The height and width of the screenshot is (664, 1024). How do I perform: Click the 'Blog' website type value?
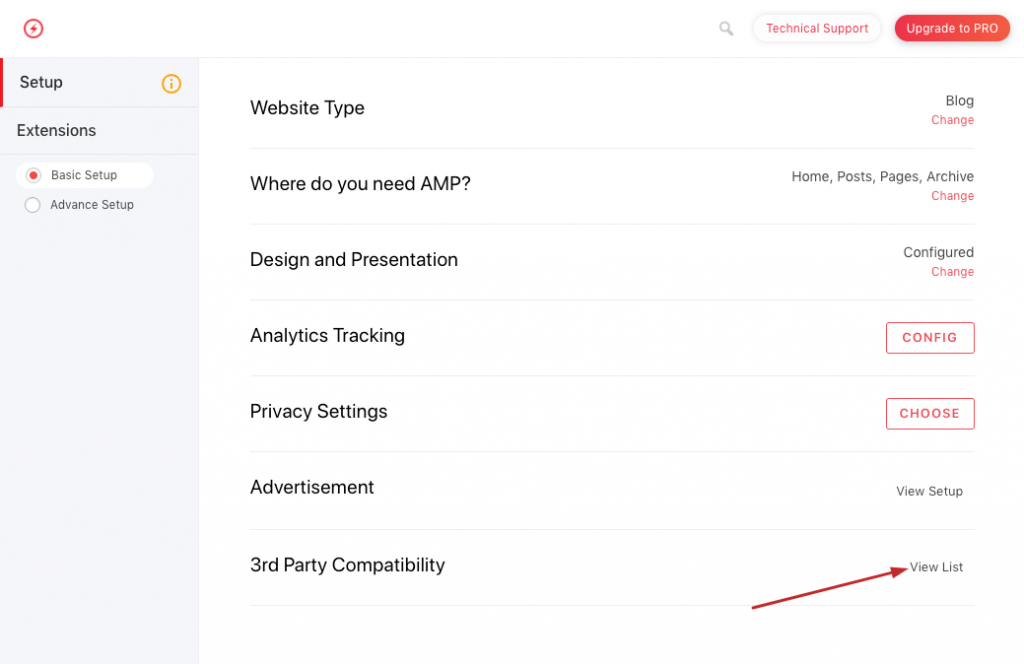959,101
